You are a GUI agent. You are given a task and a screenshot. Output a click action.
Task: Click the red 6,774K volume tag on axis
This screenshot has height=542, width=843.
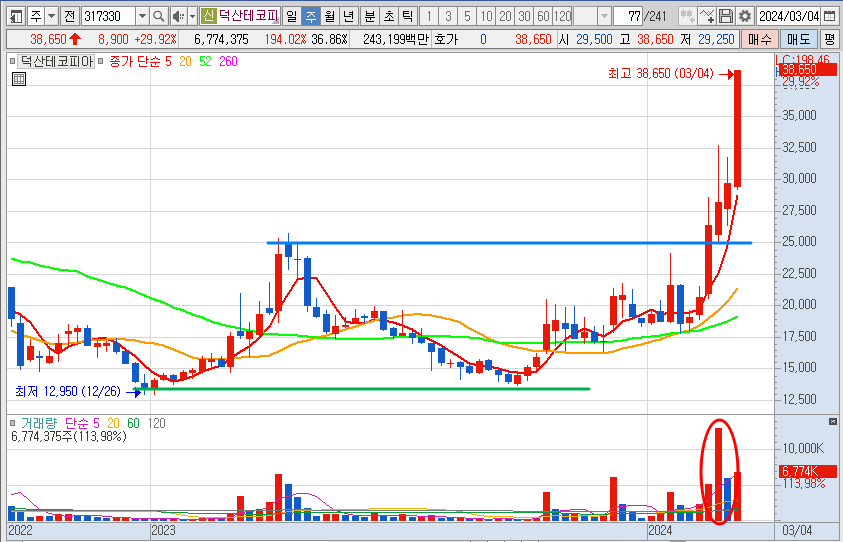(x=808, y=472)
